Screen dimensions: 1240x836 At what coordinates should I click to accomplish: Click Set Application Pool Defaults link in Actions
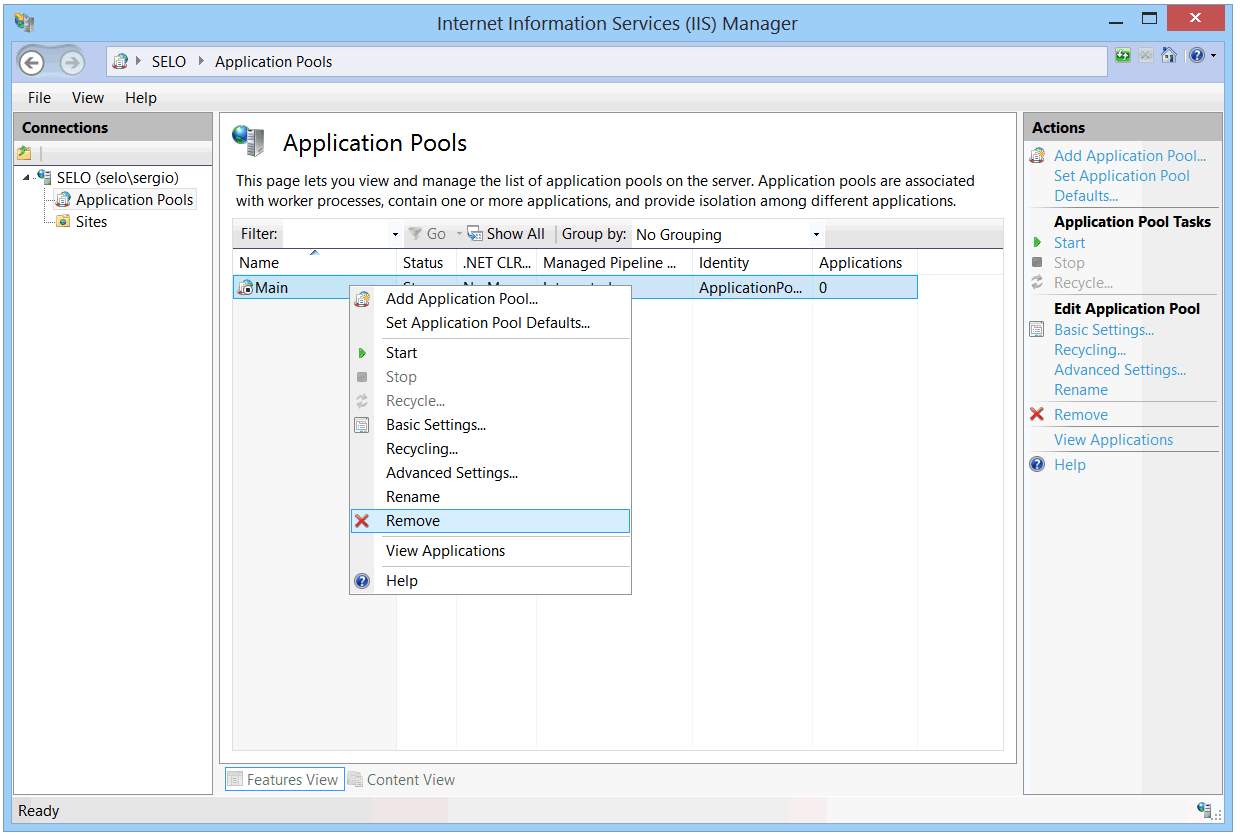[1122, 186]
